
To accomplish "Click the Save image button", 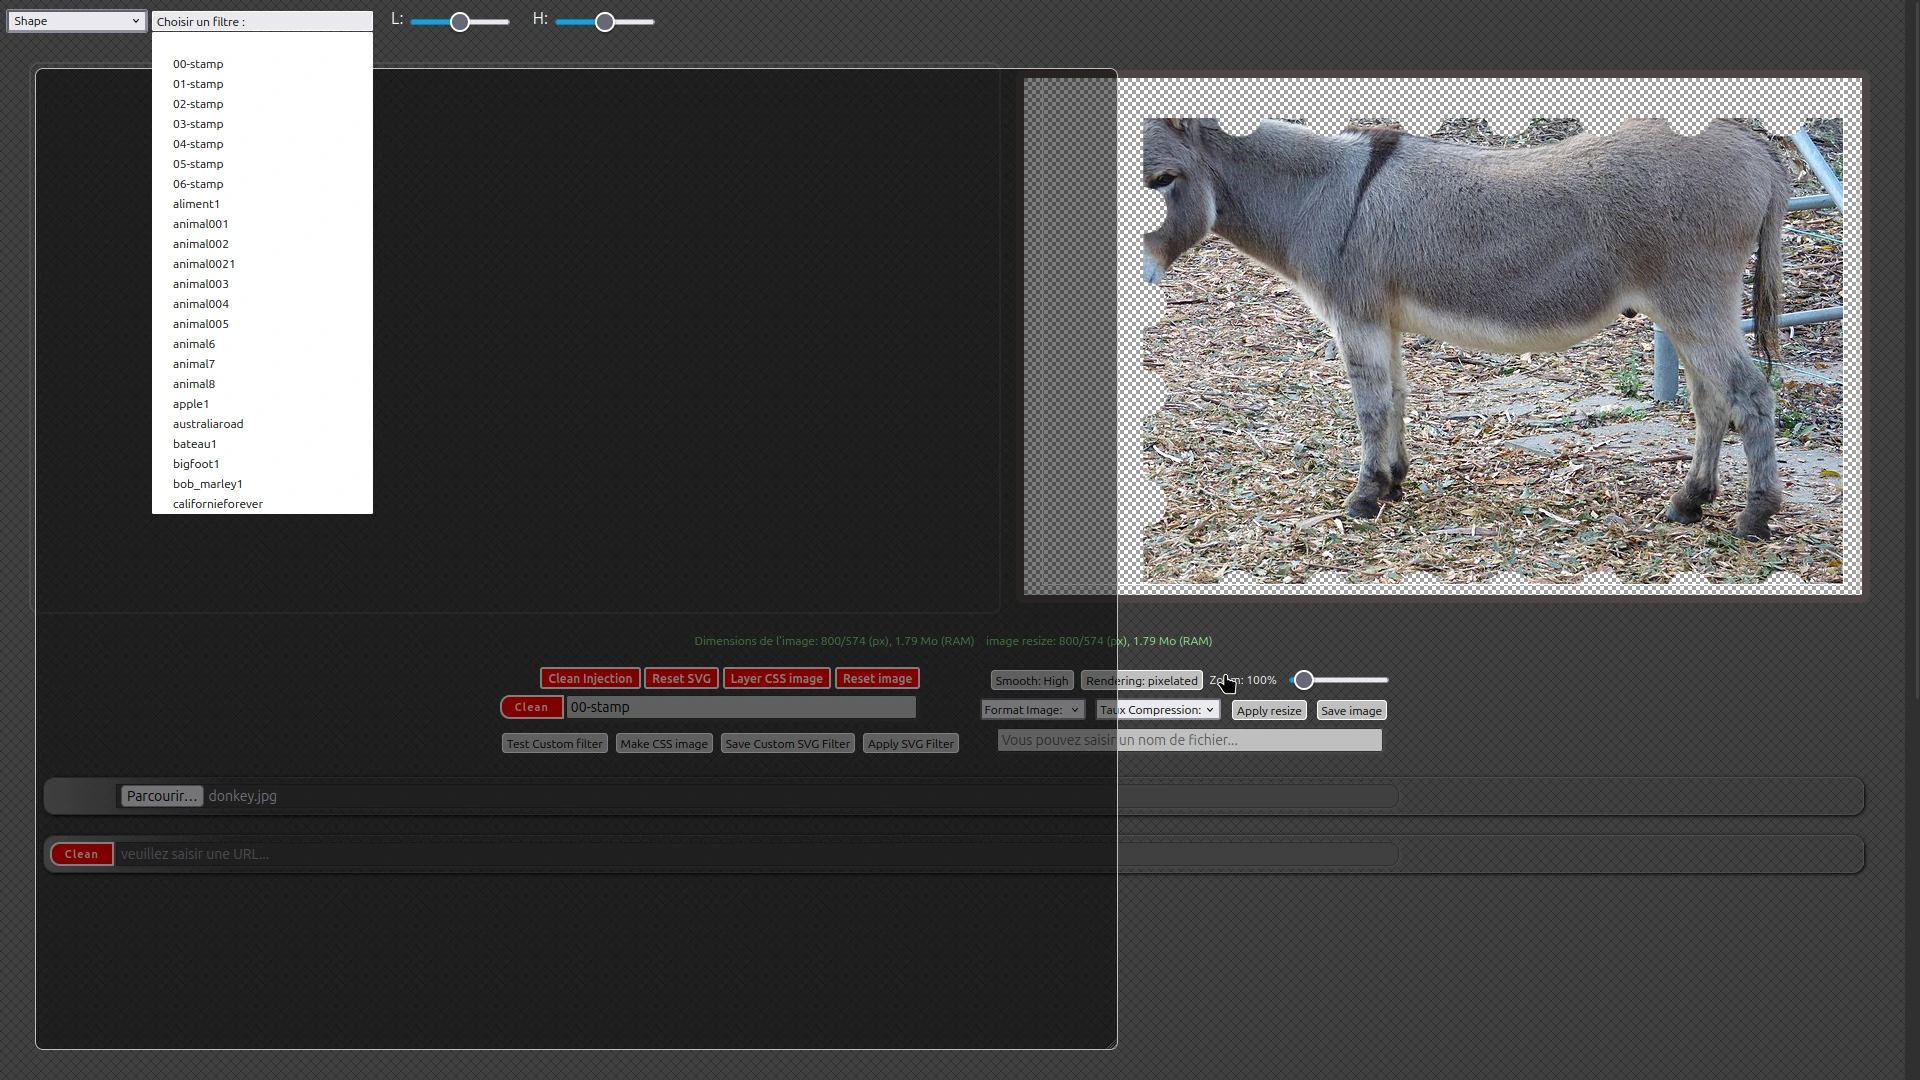I will click(1351, 711).
